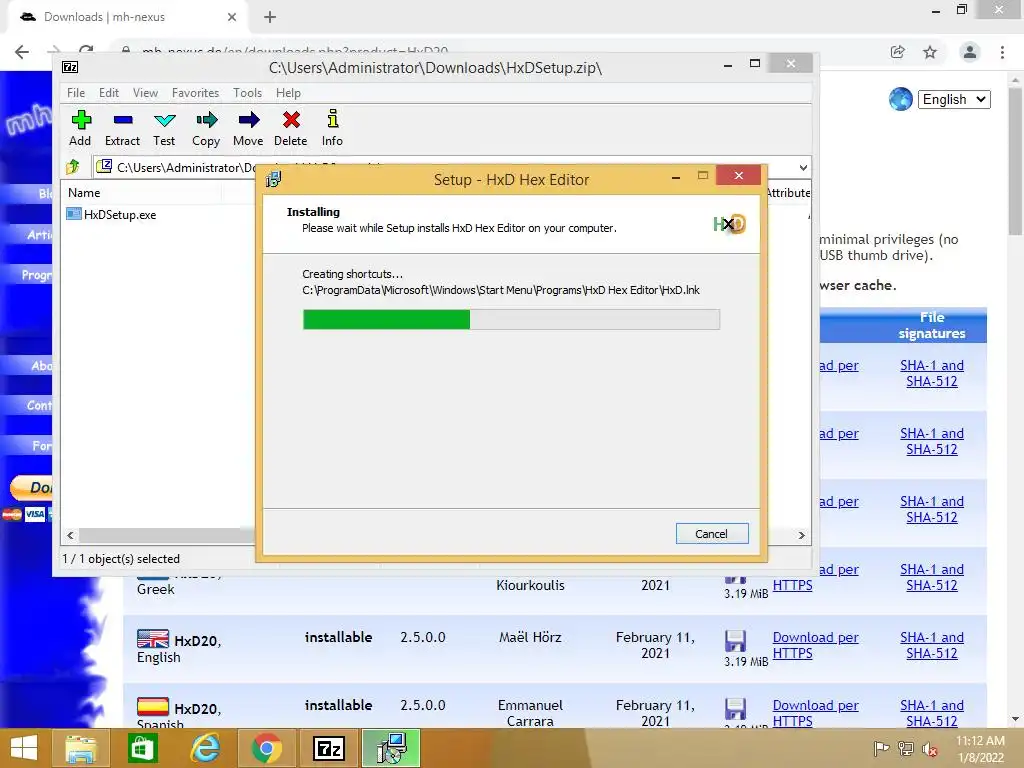Click Chrome's bookmark star icon

[930, 52]
